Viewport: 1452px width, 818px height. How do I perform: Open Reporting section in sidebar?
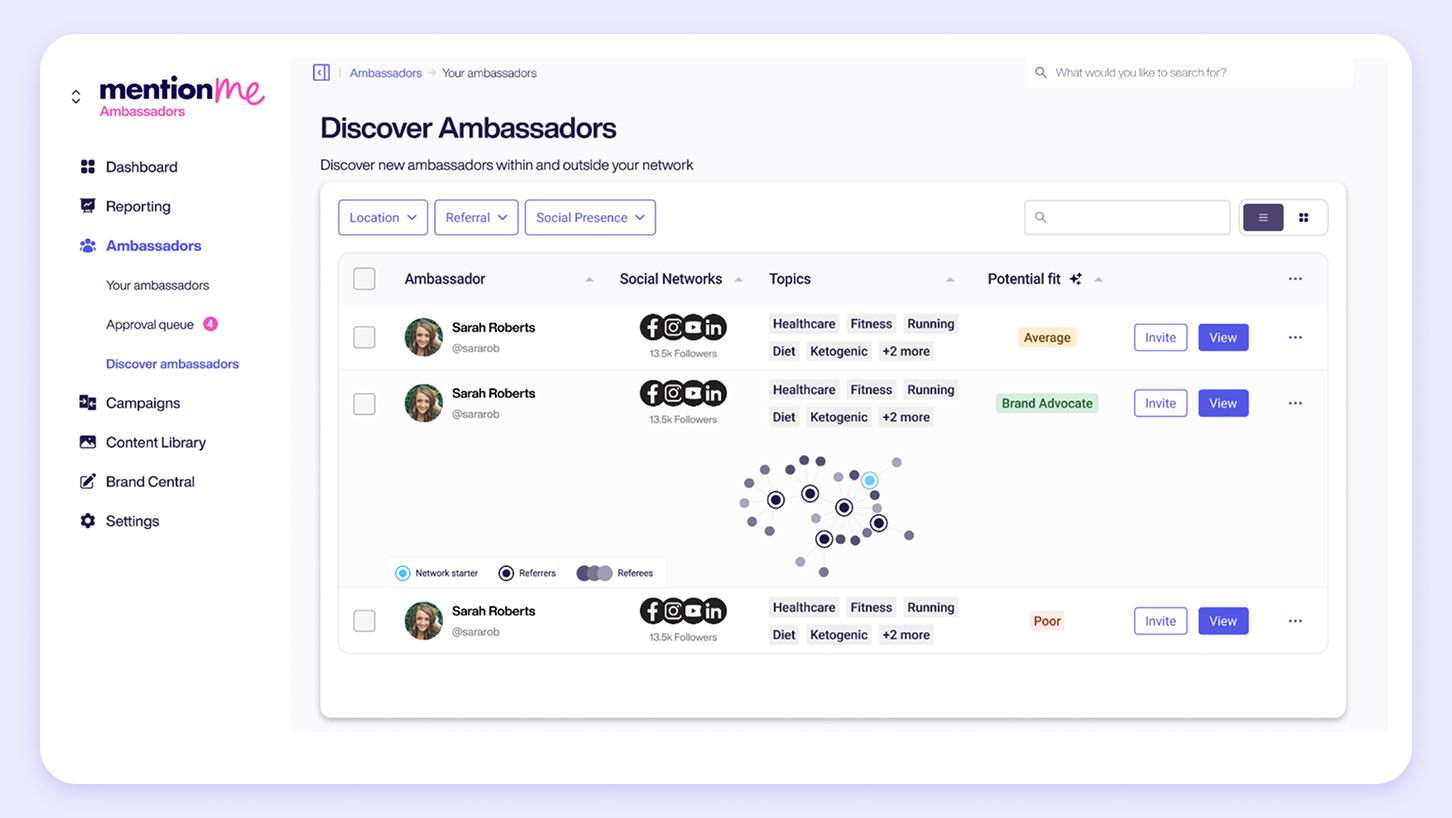pos(138,206)
